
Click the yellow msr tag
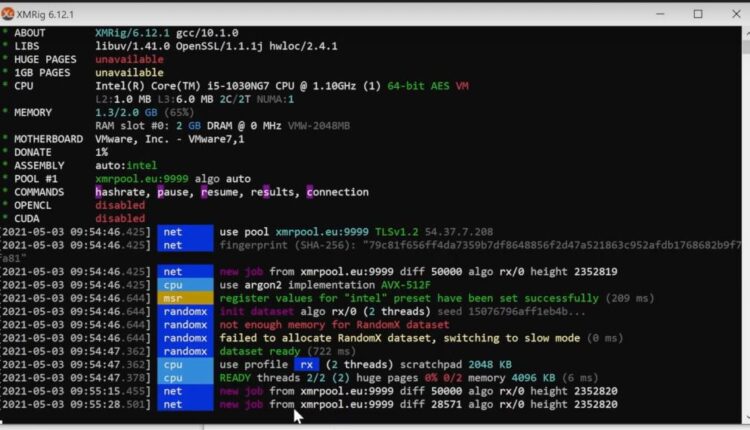185,298
